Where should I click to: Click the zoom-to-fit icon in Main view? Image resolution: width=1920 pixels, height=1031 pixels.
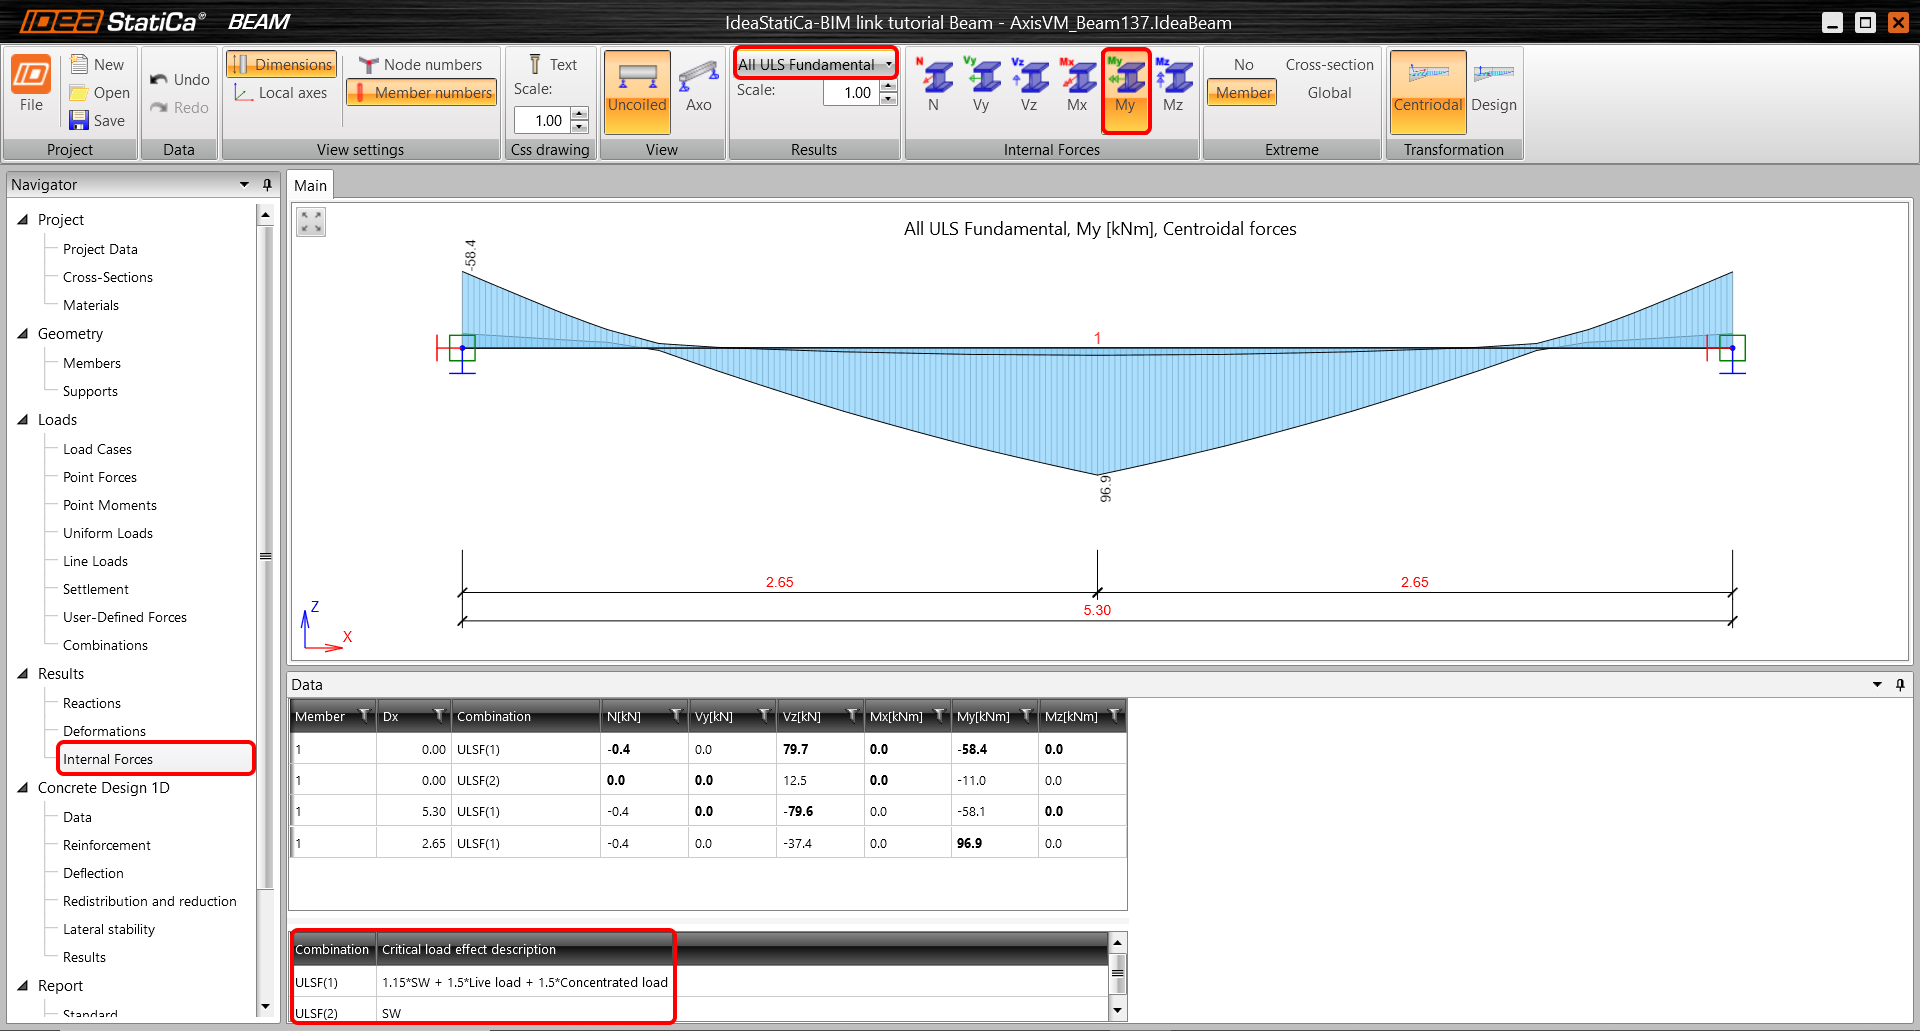311,222
